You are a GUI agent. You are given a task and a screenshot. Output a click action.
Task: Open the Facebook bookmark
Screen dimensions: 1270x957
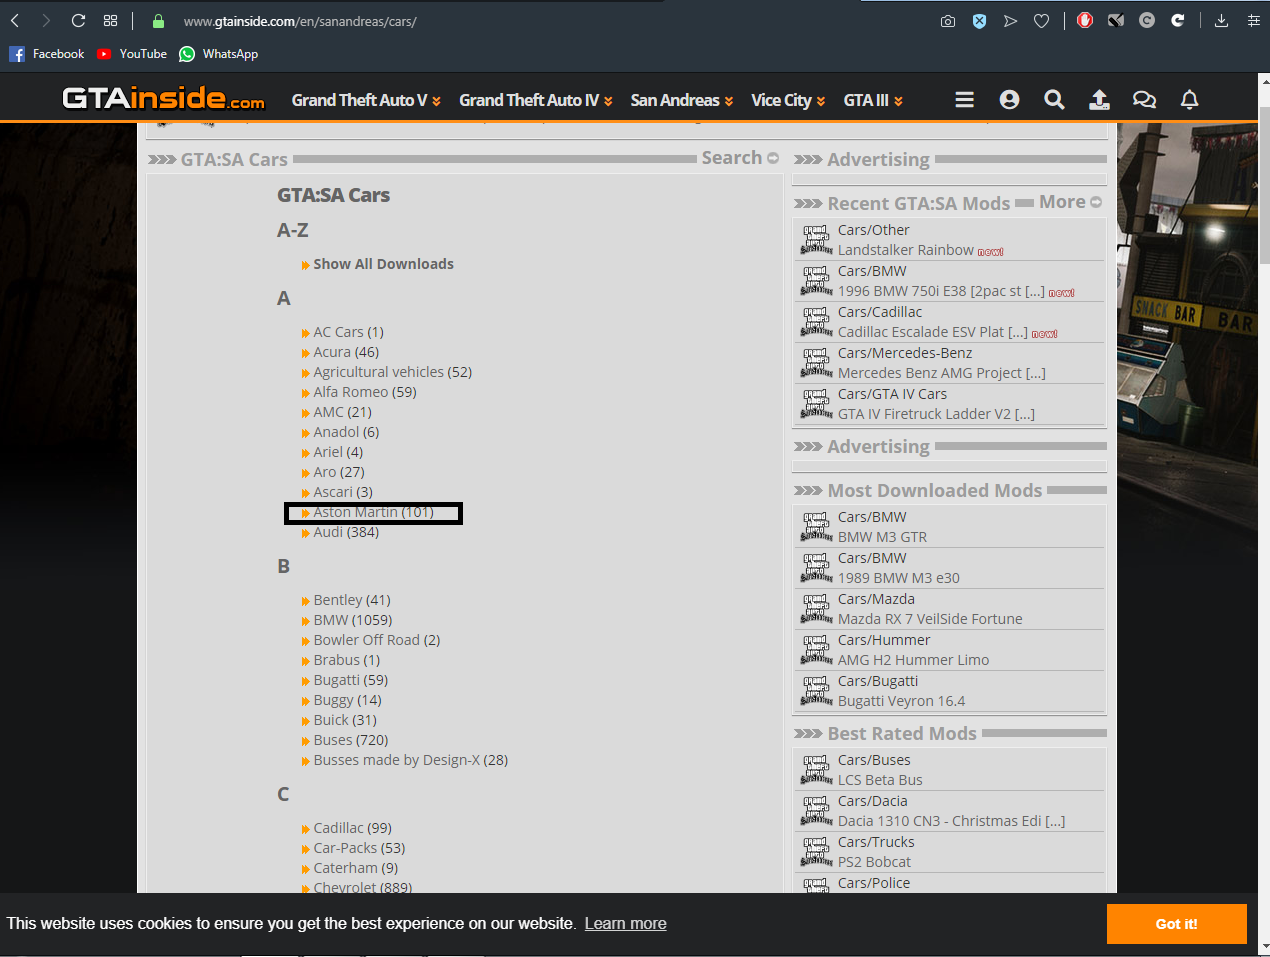47,54
